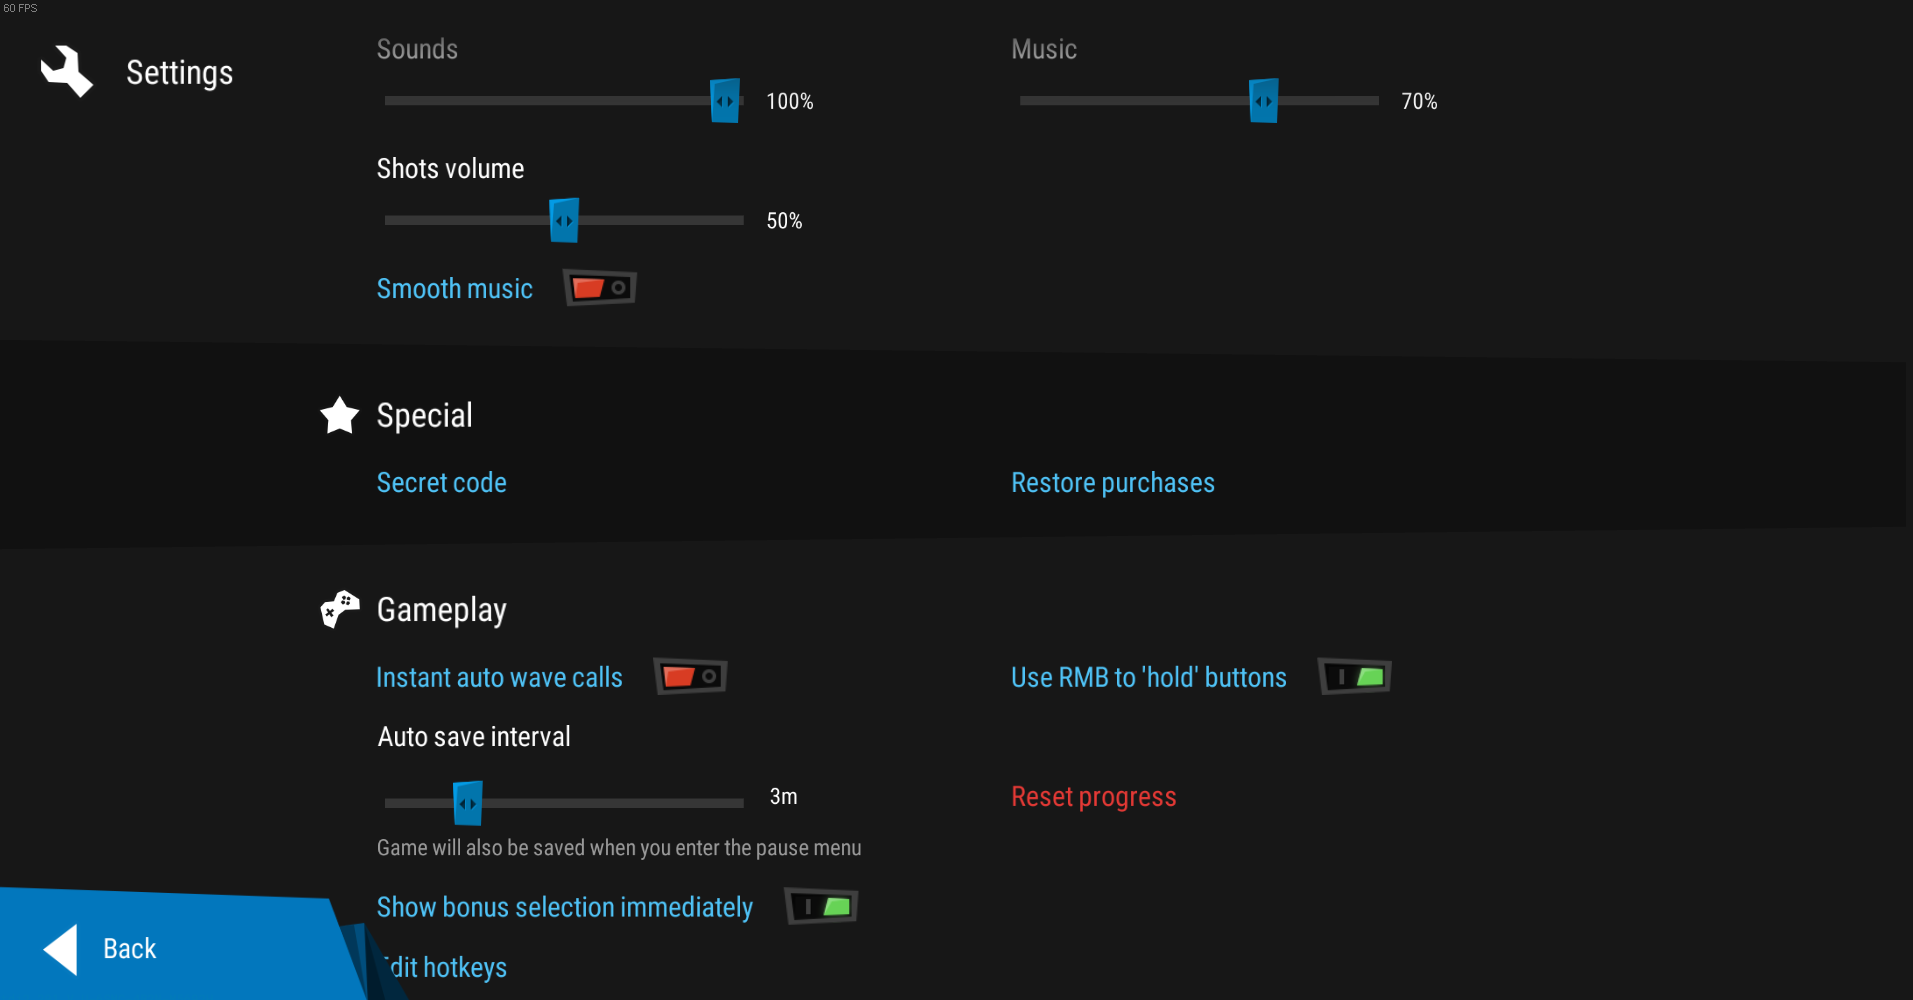Click the gamepad icon beside Gameplay
Viewport: 1913px width, 1000px height.
pos(340,609)
